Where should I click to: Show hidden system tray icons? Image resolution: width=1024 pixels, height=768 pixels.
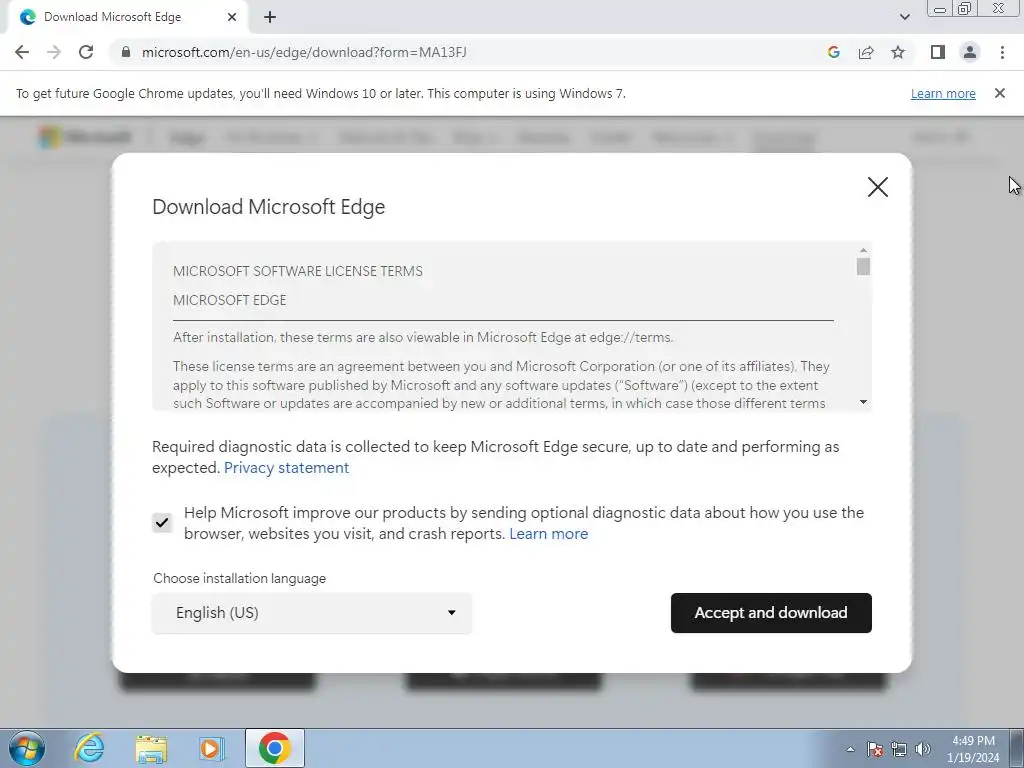click(x=850, y=749)
